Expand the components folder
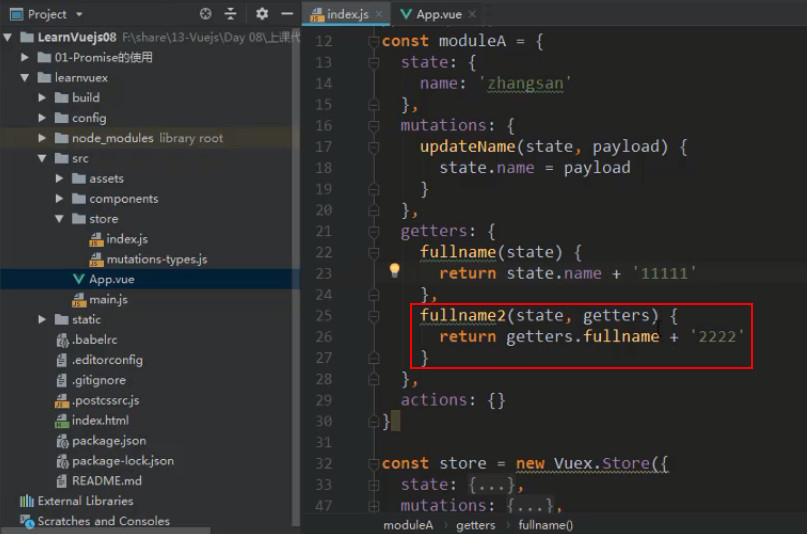This screenshot has height=534, width=807. coord(59,199)
